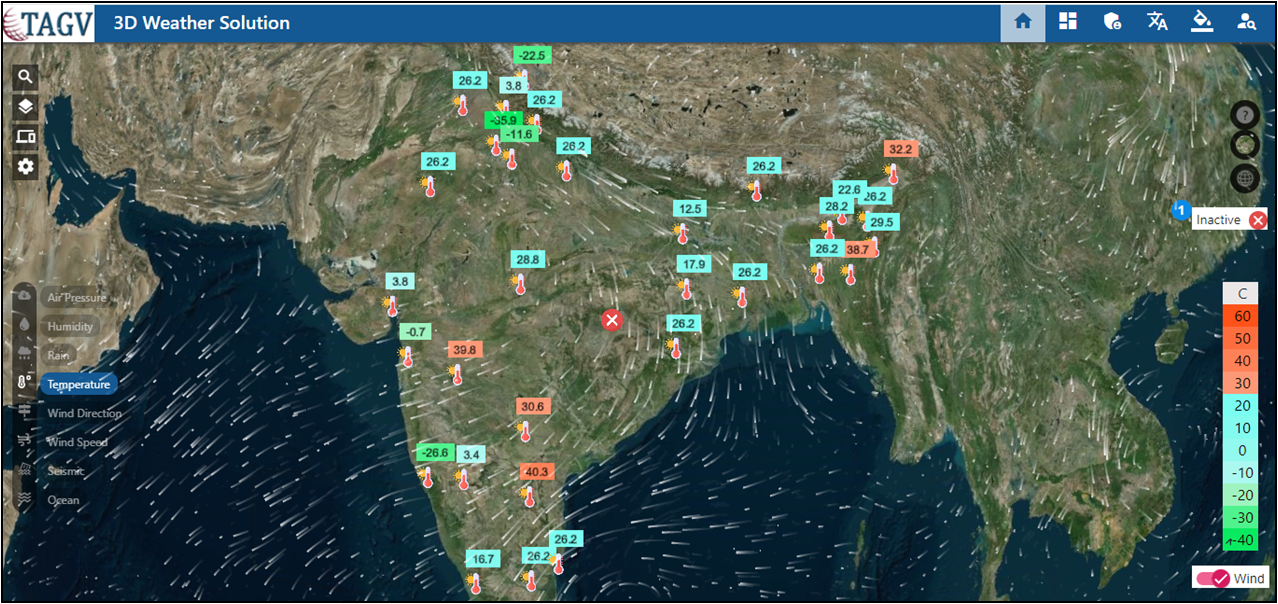Open the dashboard grid icon
Viewport: 1278px width, 604px height.
(1068, 22)
